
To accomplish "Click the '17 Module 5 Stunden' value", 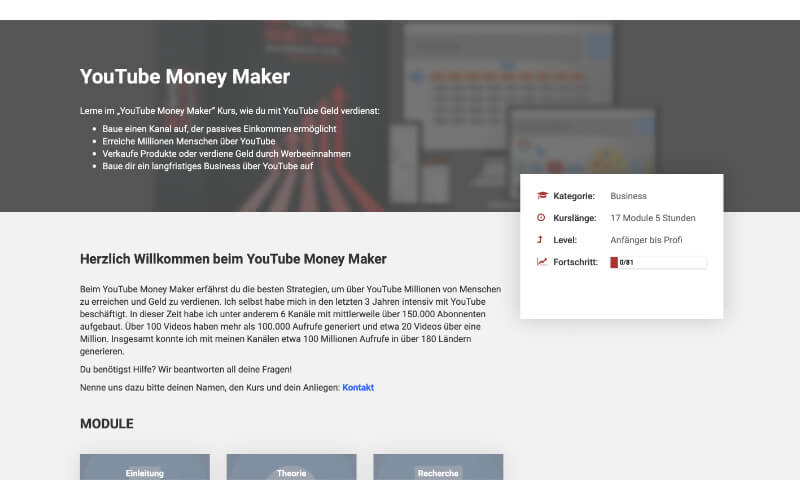I will (x=653, y=218).
